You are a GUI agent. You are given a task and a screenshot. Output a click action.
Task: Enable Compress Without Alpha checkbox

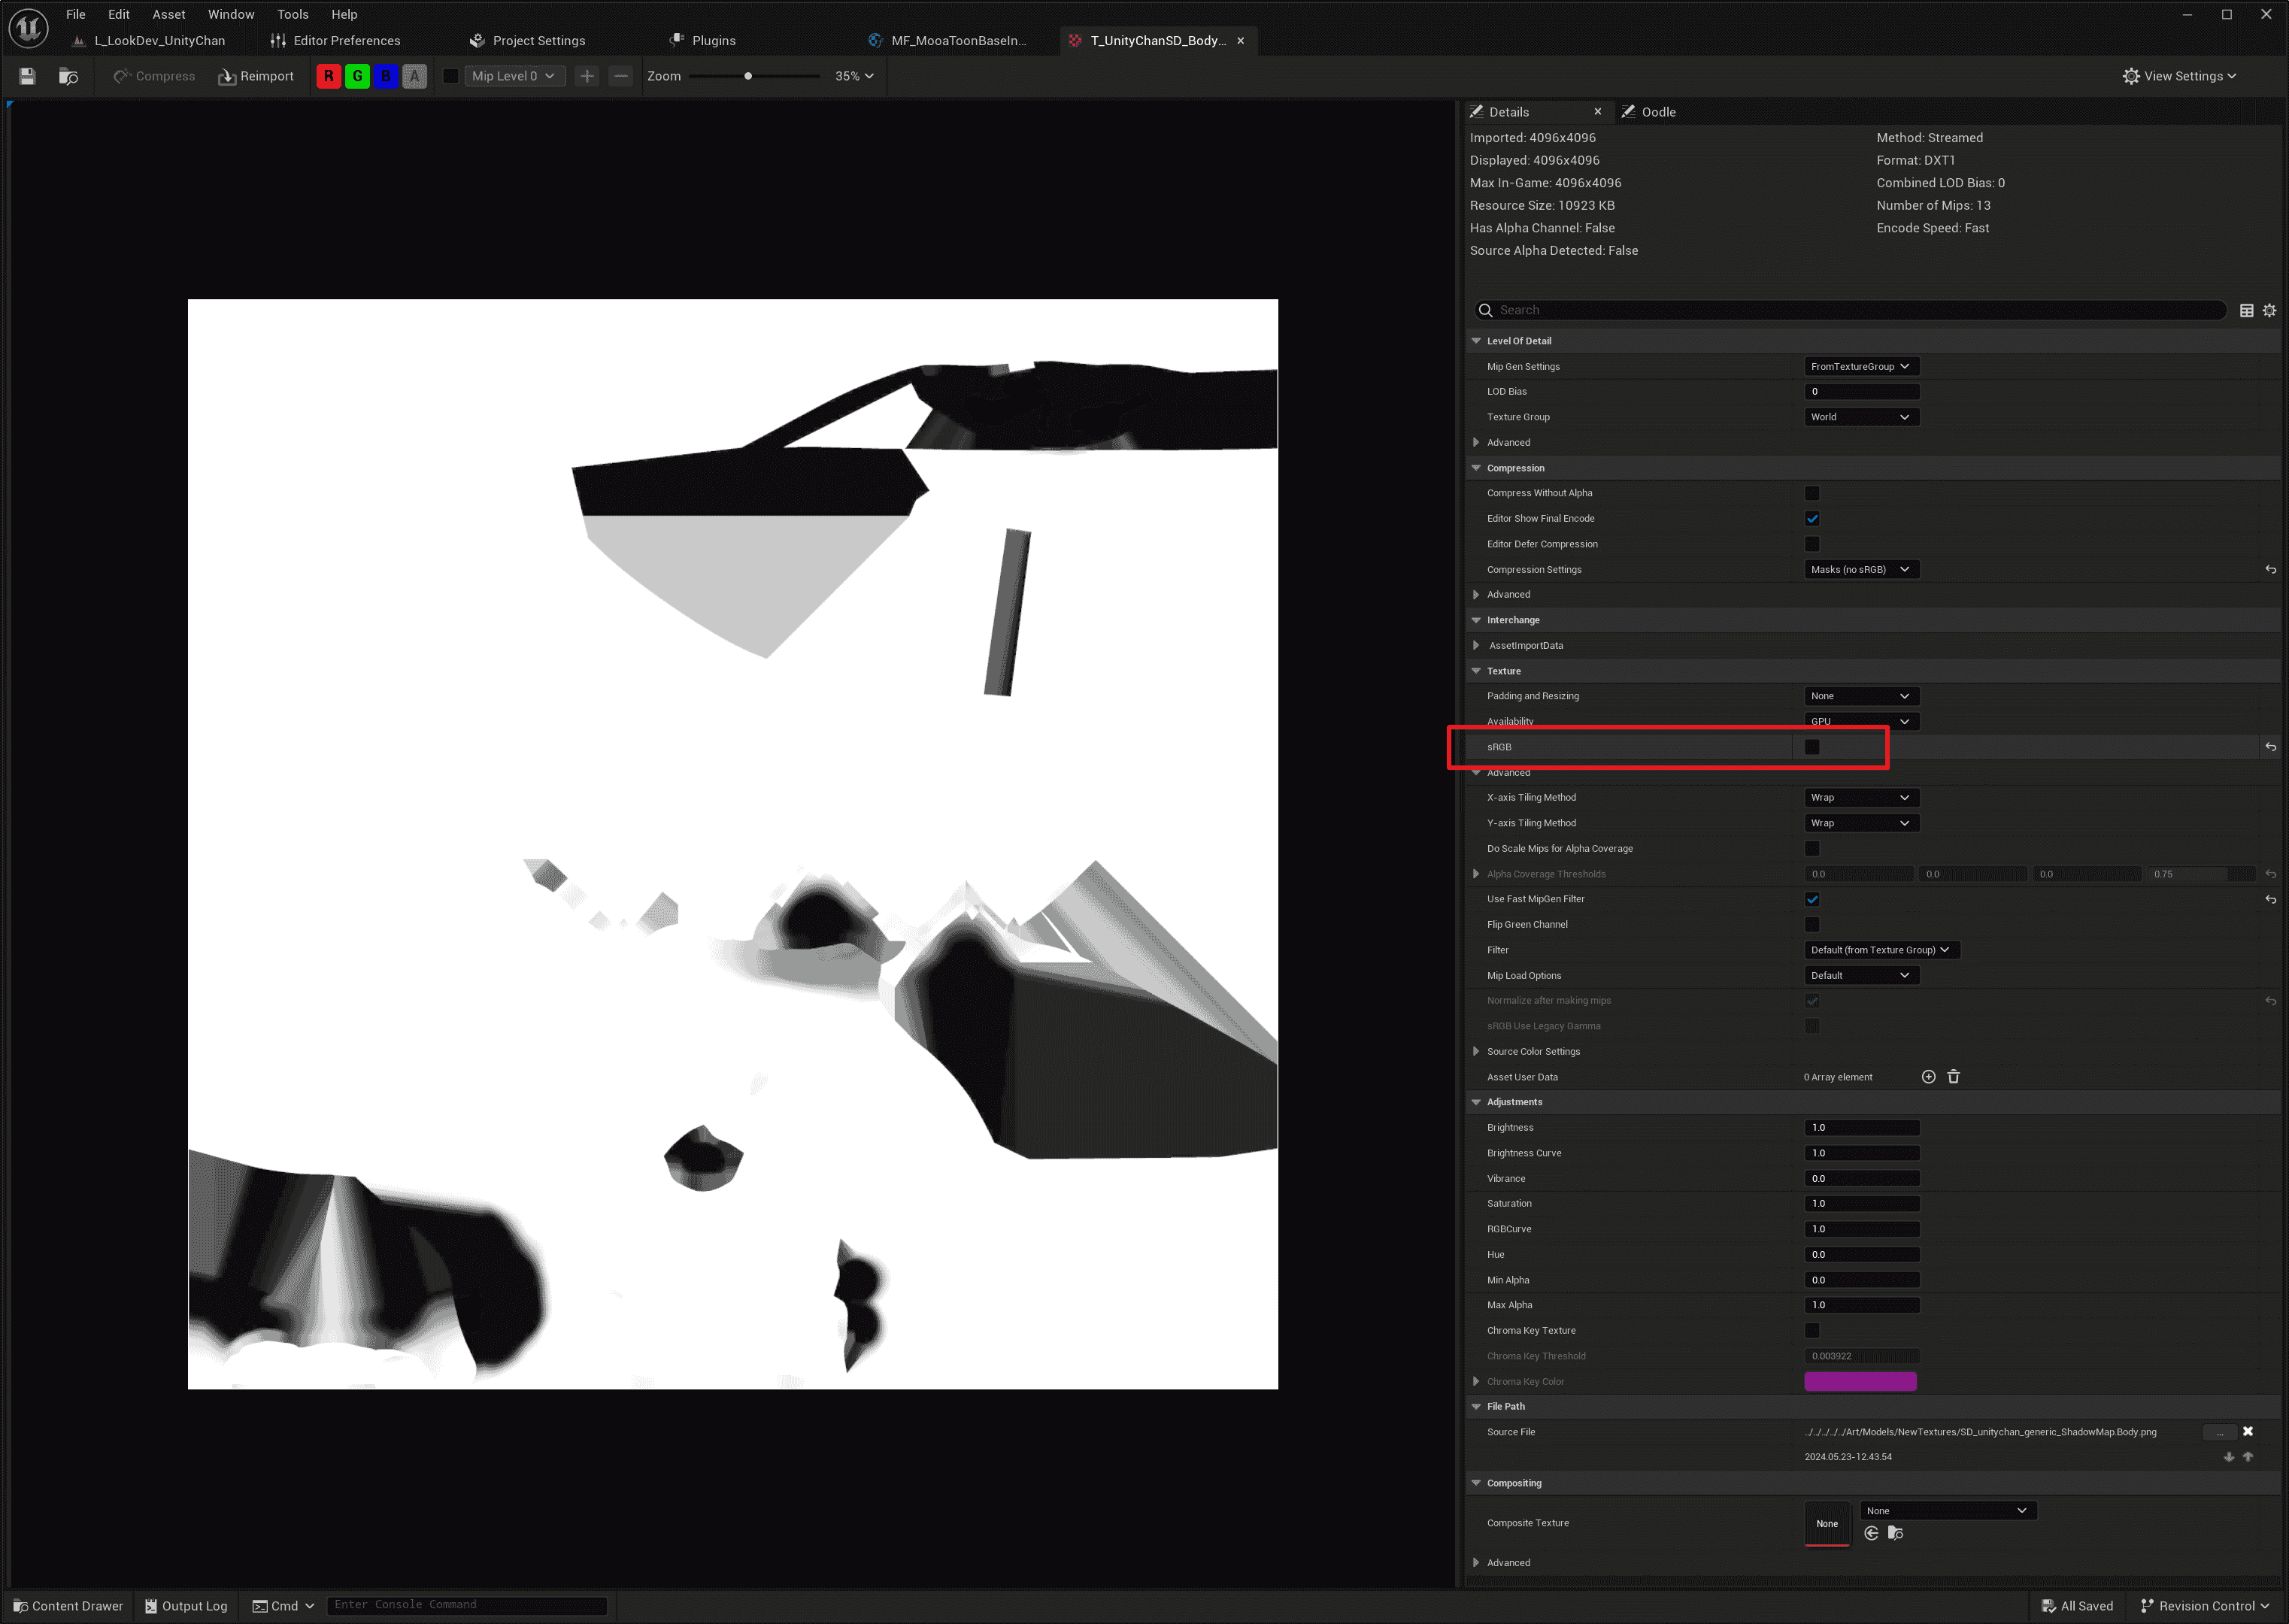point(1812,493)
